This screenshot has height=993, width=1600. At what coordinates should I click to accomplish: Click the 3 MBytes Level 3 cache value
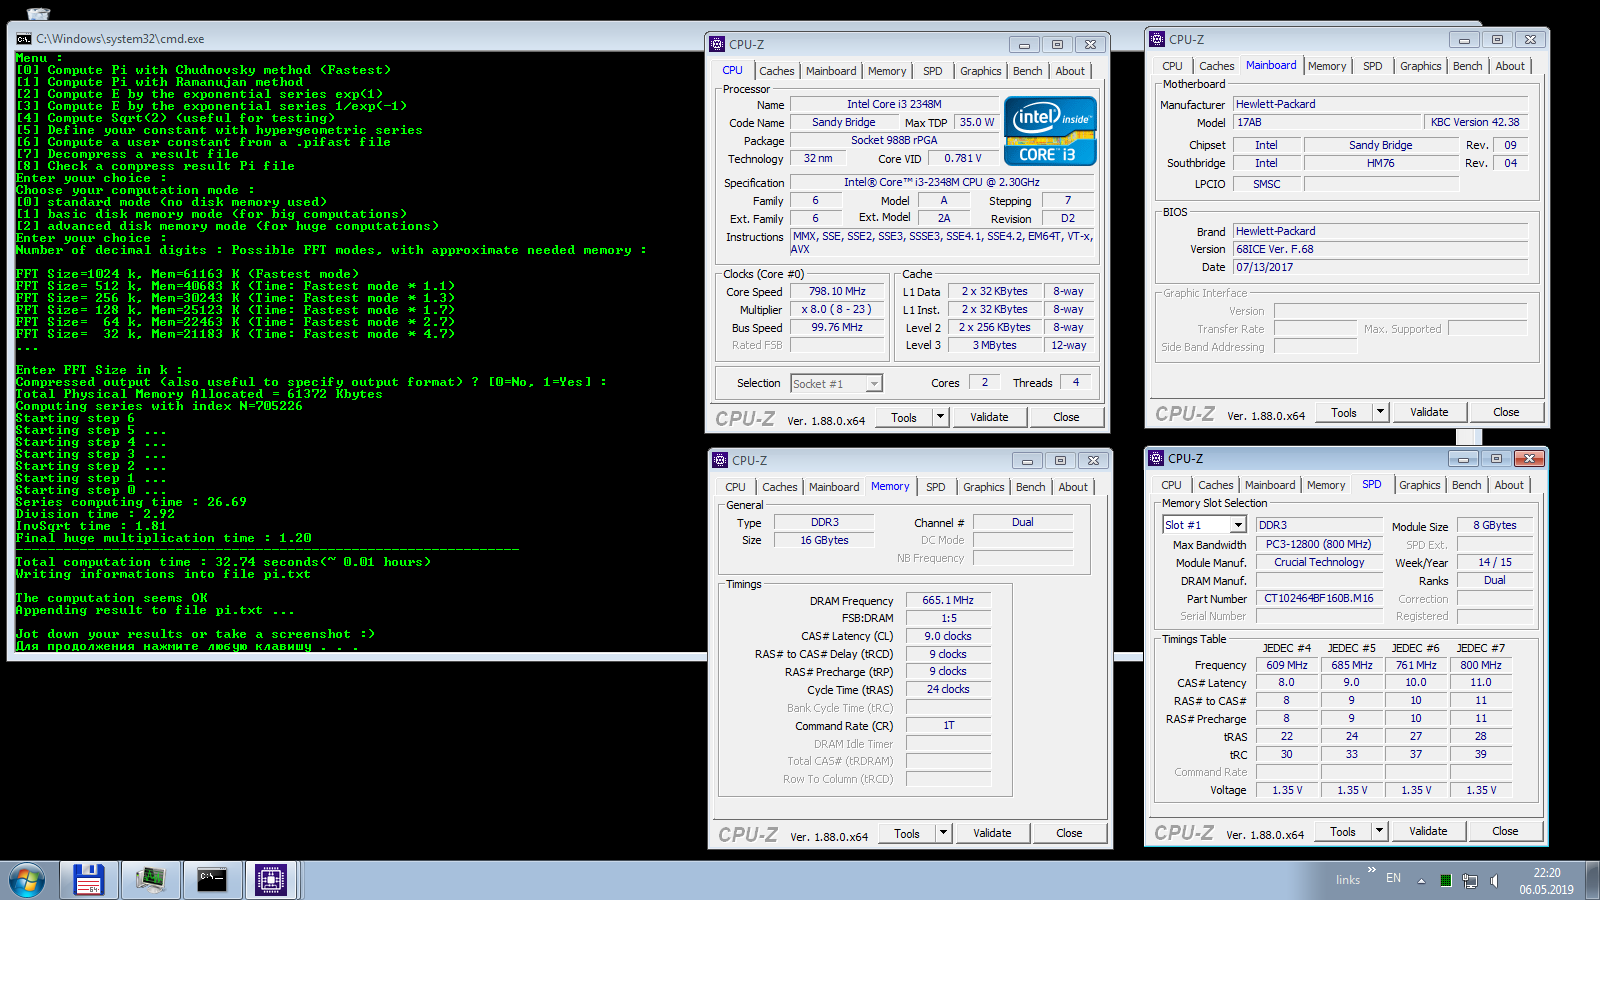(994, 345)
